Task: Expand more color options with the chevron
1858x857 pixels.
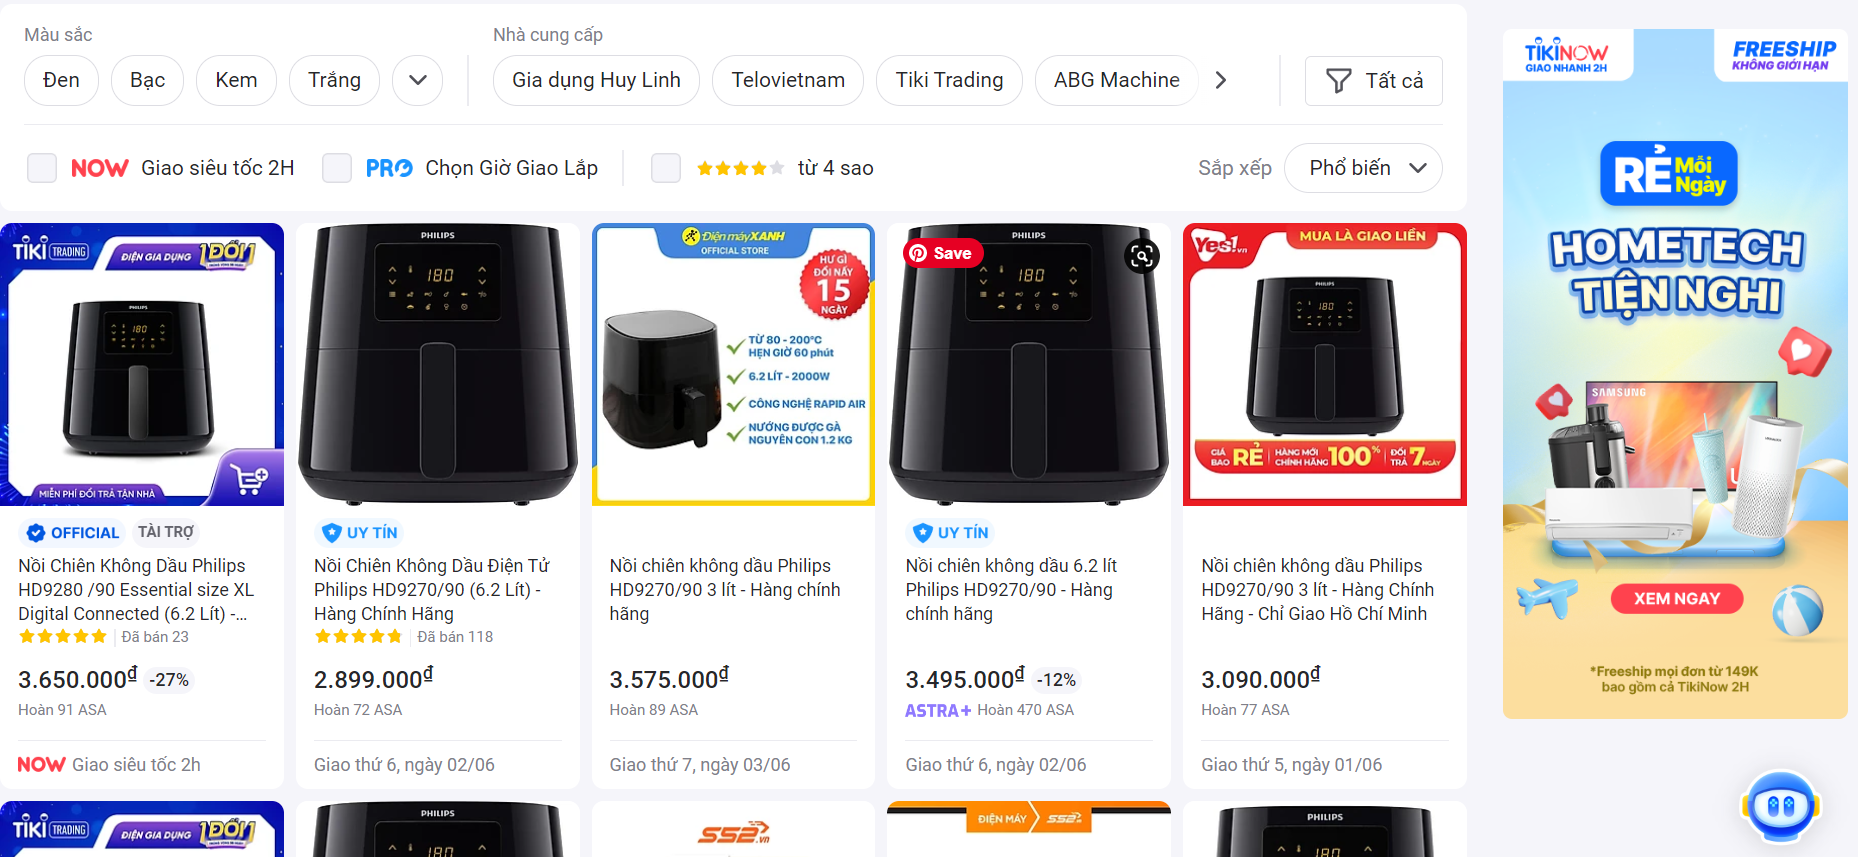Action: (417, 80)
